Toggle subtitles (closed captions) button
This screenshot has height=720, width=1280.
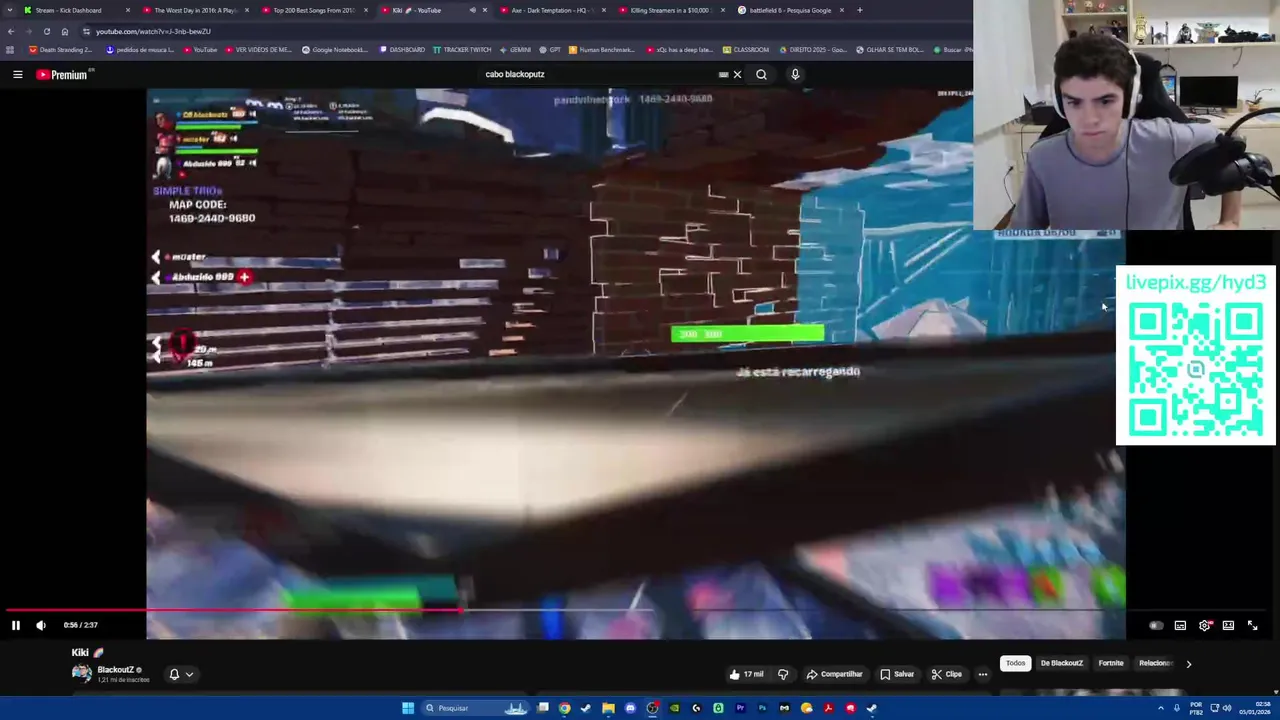(x=1180, y=625)
